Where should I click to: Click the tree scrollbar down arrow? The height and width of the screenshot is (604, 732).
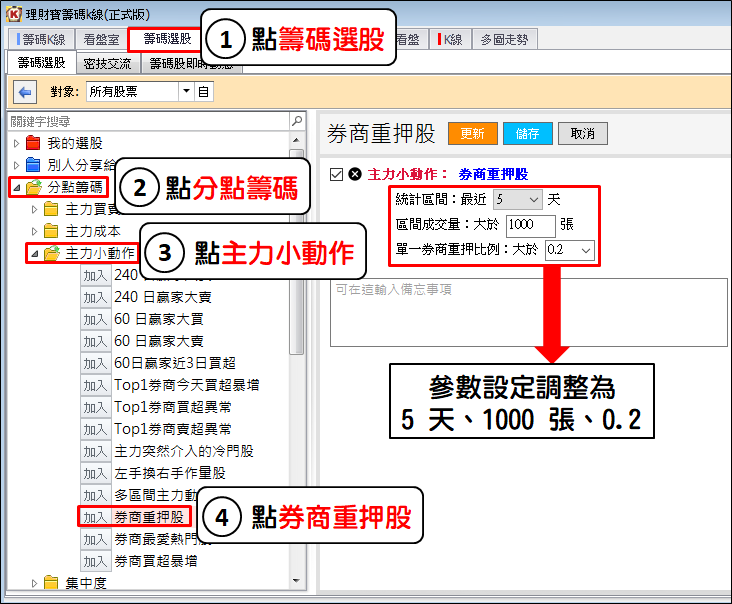pos(296,581)
